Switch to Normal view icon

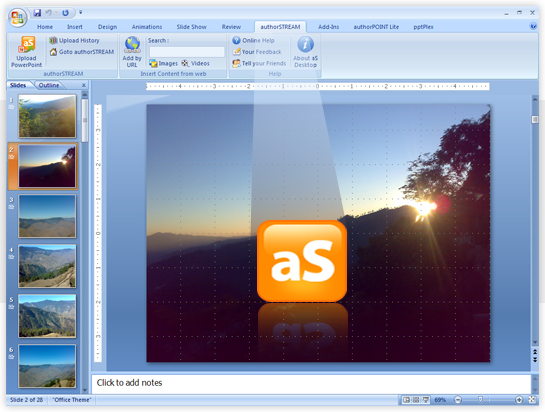406,400
